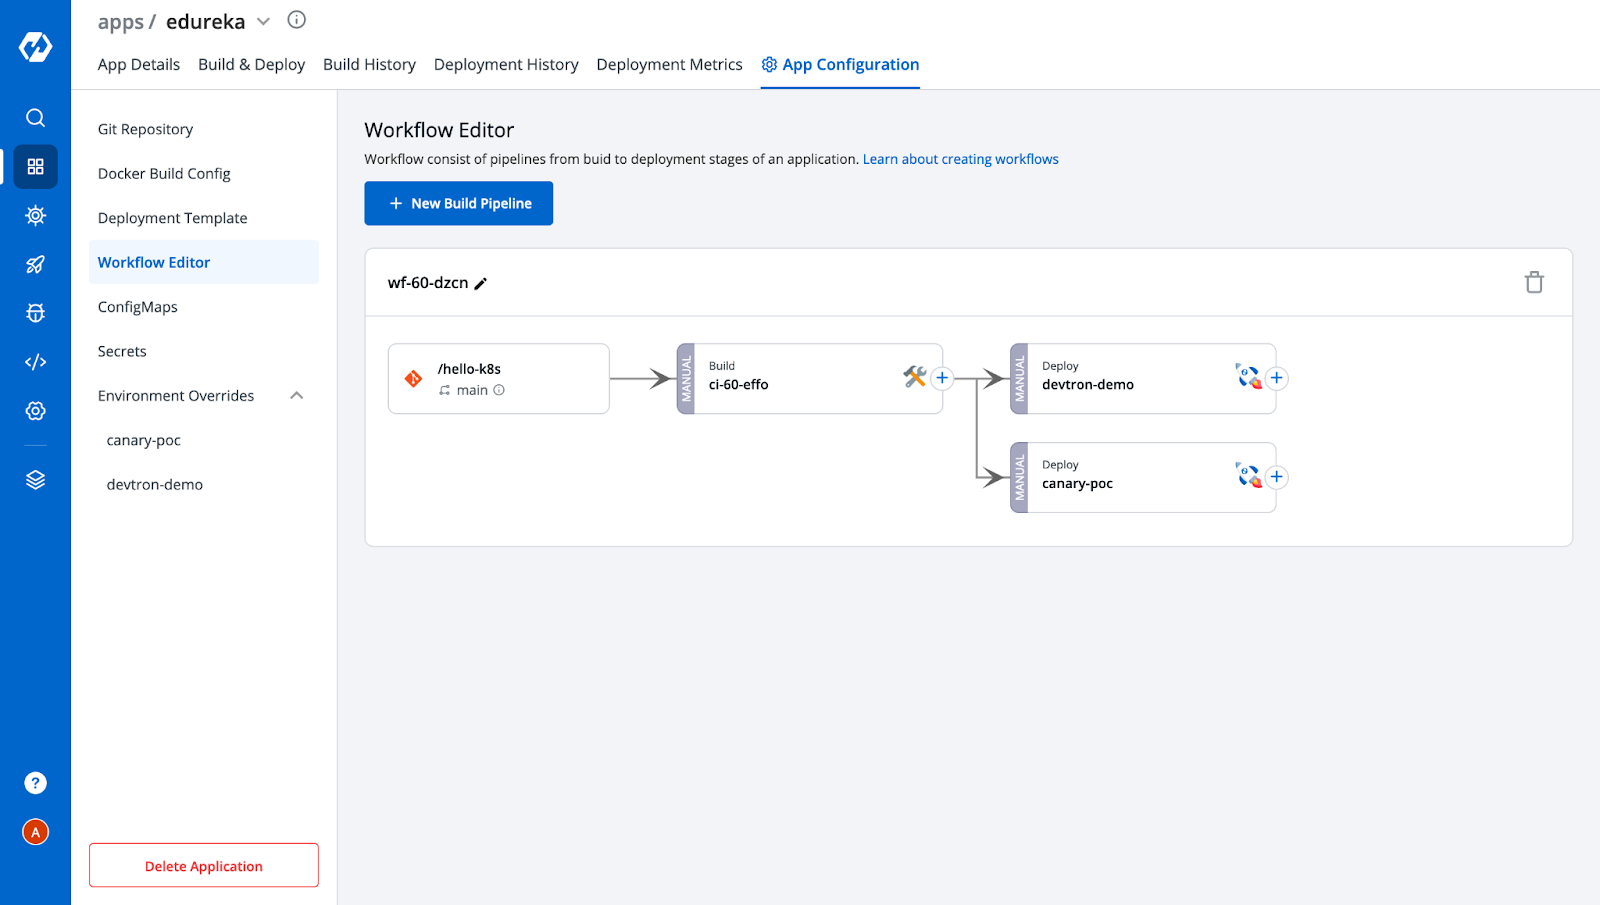Switch to Build & Deploy tab
1600x905 pixels.
(252, 64)
